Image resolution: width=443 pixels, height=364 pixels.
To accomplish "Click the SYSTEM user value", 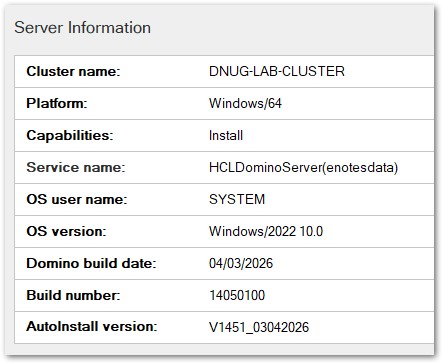I will pyautogui.click(x=237, y=199).
